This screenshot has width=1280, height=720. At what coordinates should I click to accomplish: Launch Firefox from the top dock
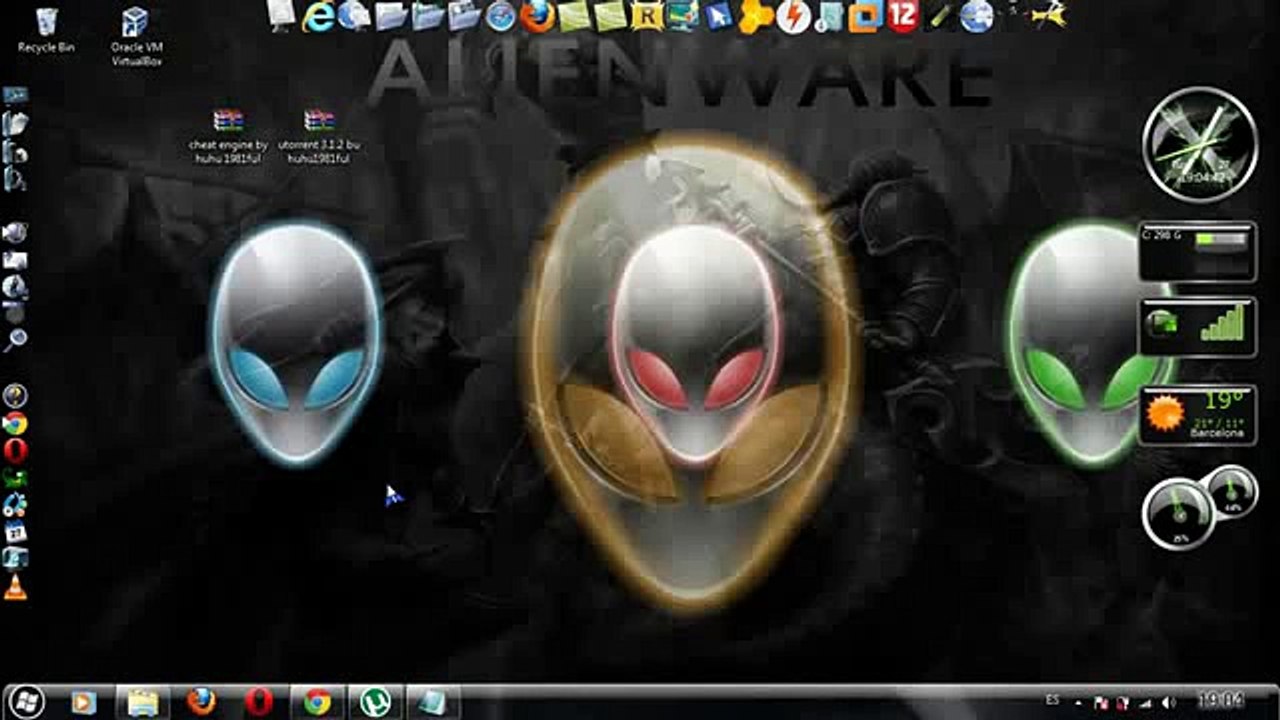click(538, 16)
